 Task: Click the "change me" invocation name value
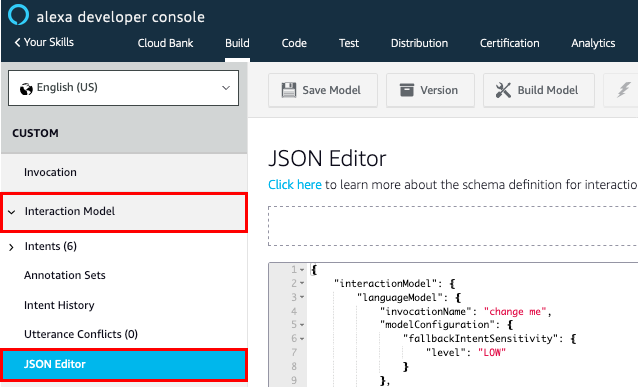(515, 312)
